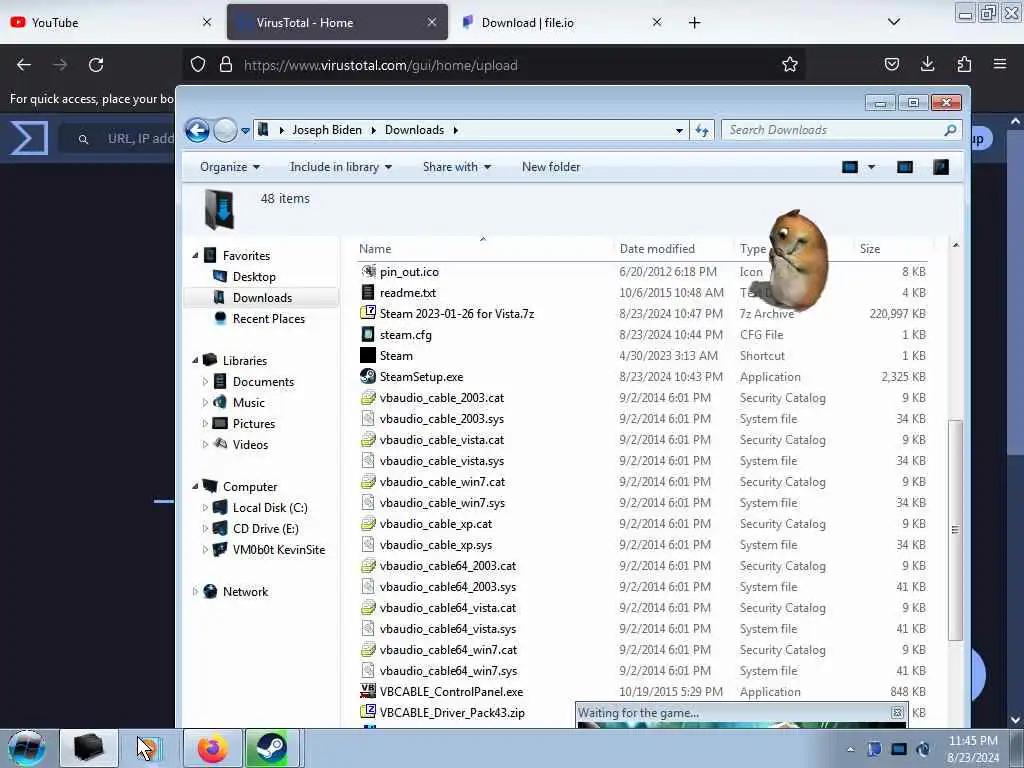Screen dimensions: 1024x768
Task: Open the Share with menu
Action: click(456, 167)
